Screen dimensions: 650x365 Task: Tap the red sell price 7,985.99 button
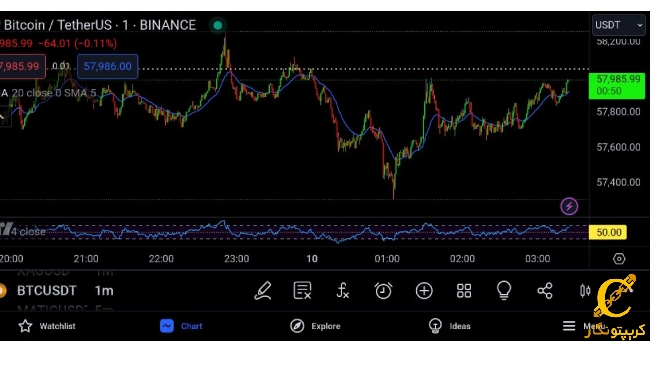[22, 66]
